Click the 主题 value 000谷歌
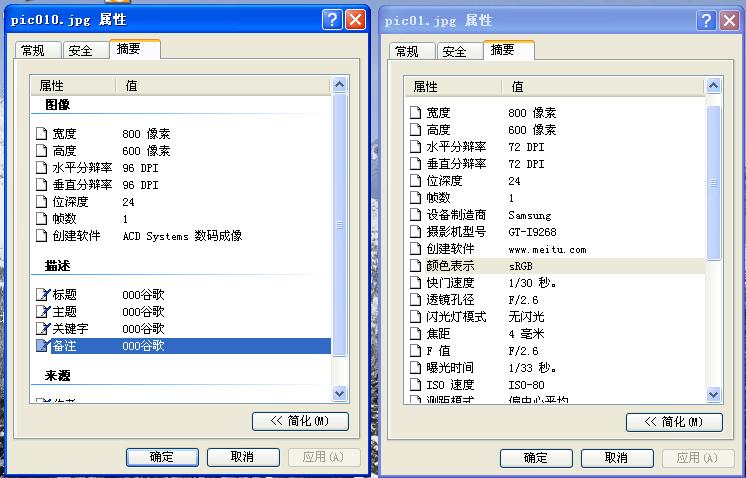The height and width of the screenshot is (478, 746). click(143, 312)
